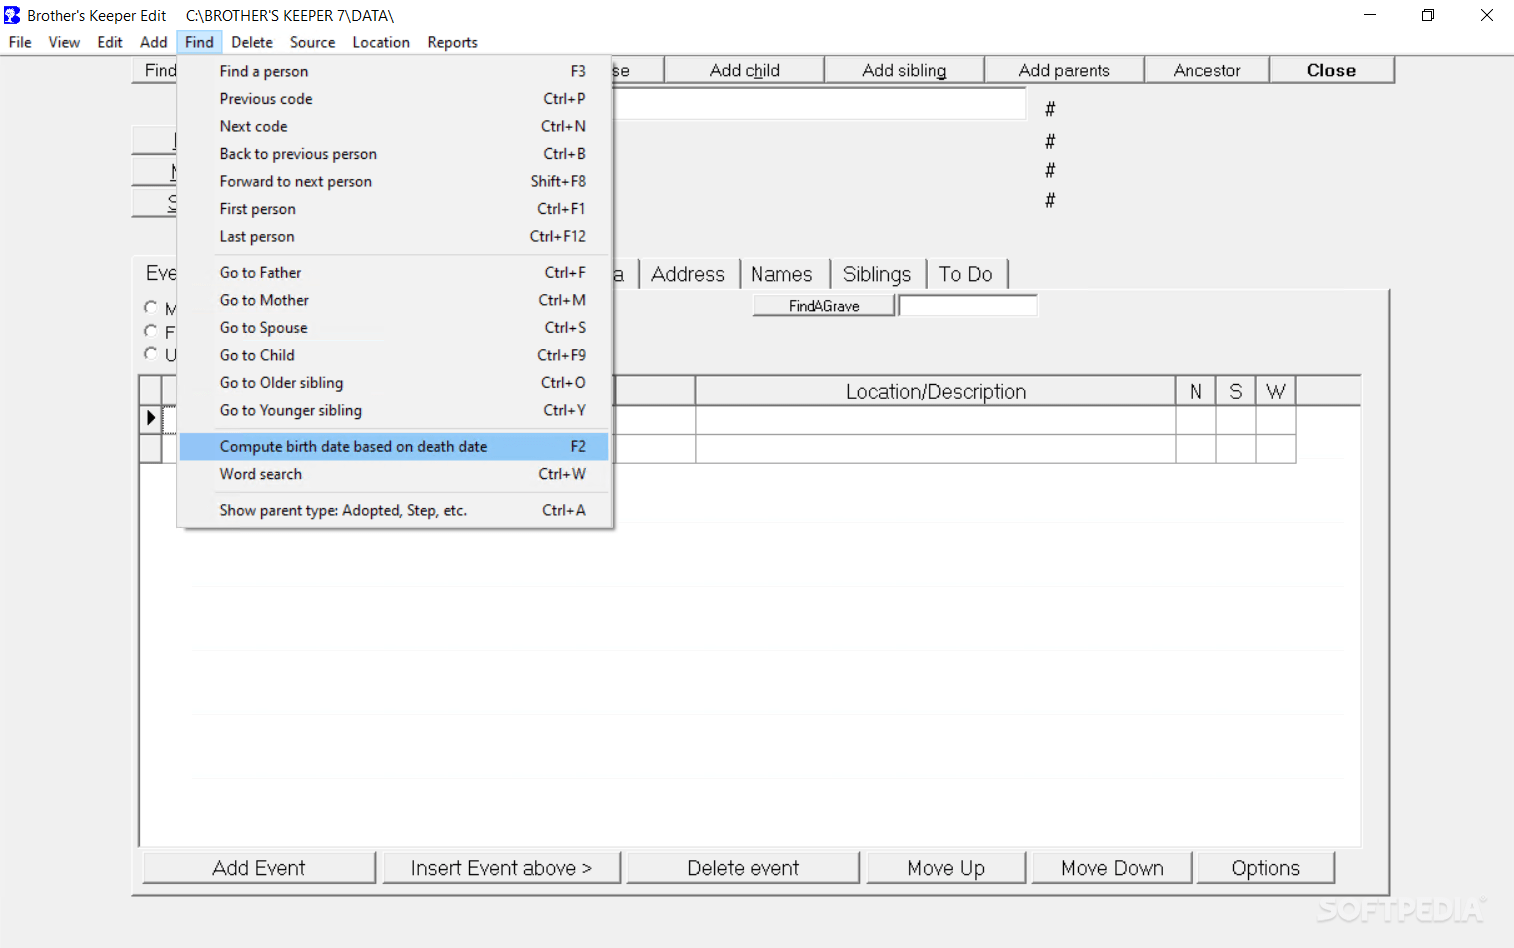Switch to the Siblings tab

(x=877, y=273)
